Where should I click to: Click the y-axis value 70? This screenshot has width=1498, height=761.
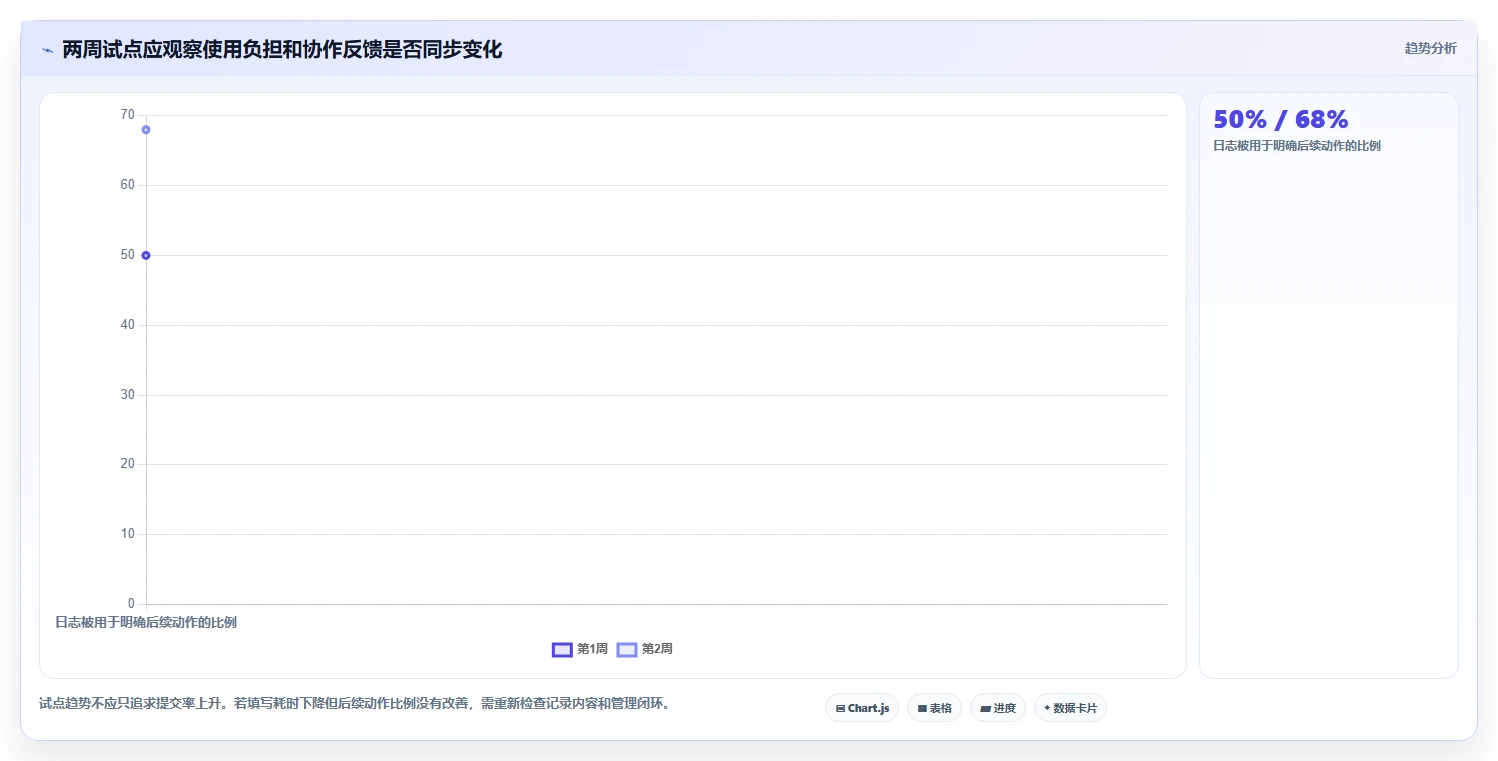(x=127, y=115)
